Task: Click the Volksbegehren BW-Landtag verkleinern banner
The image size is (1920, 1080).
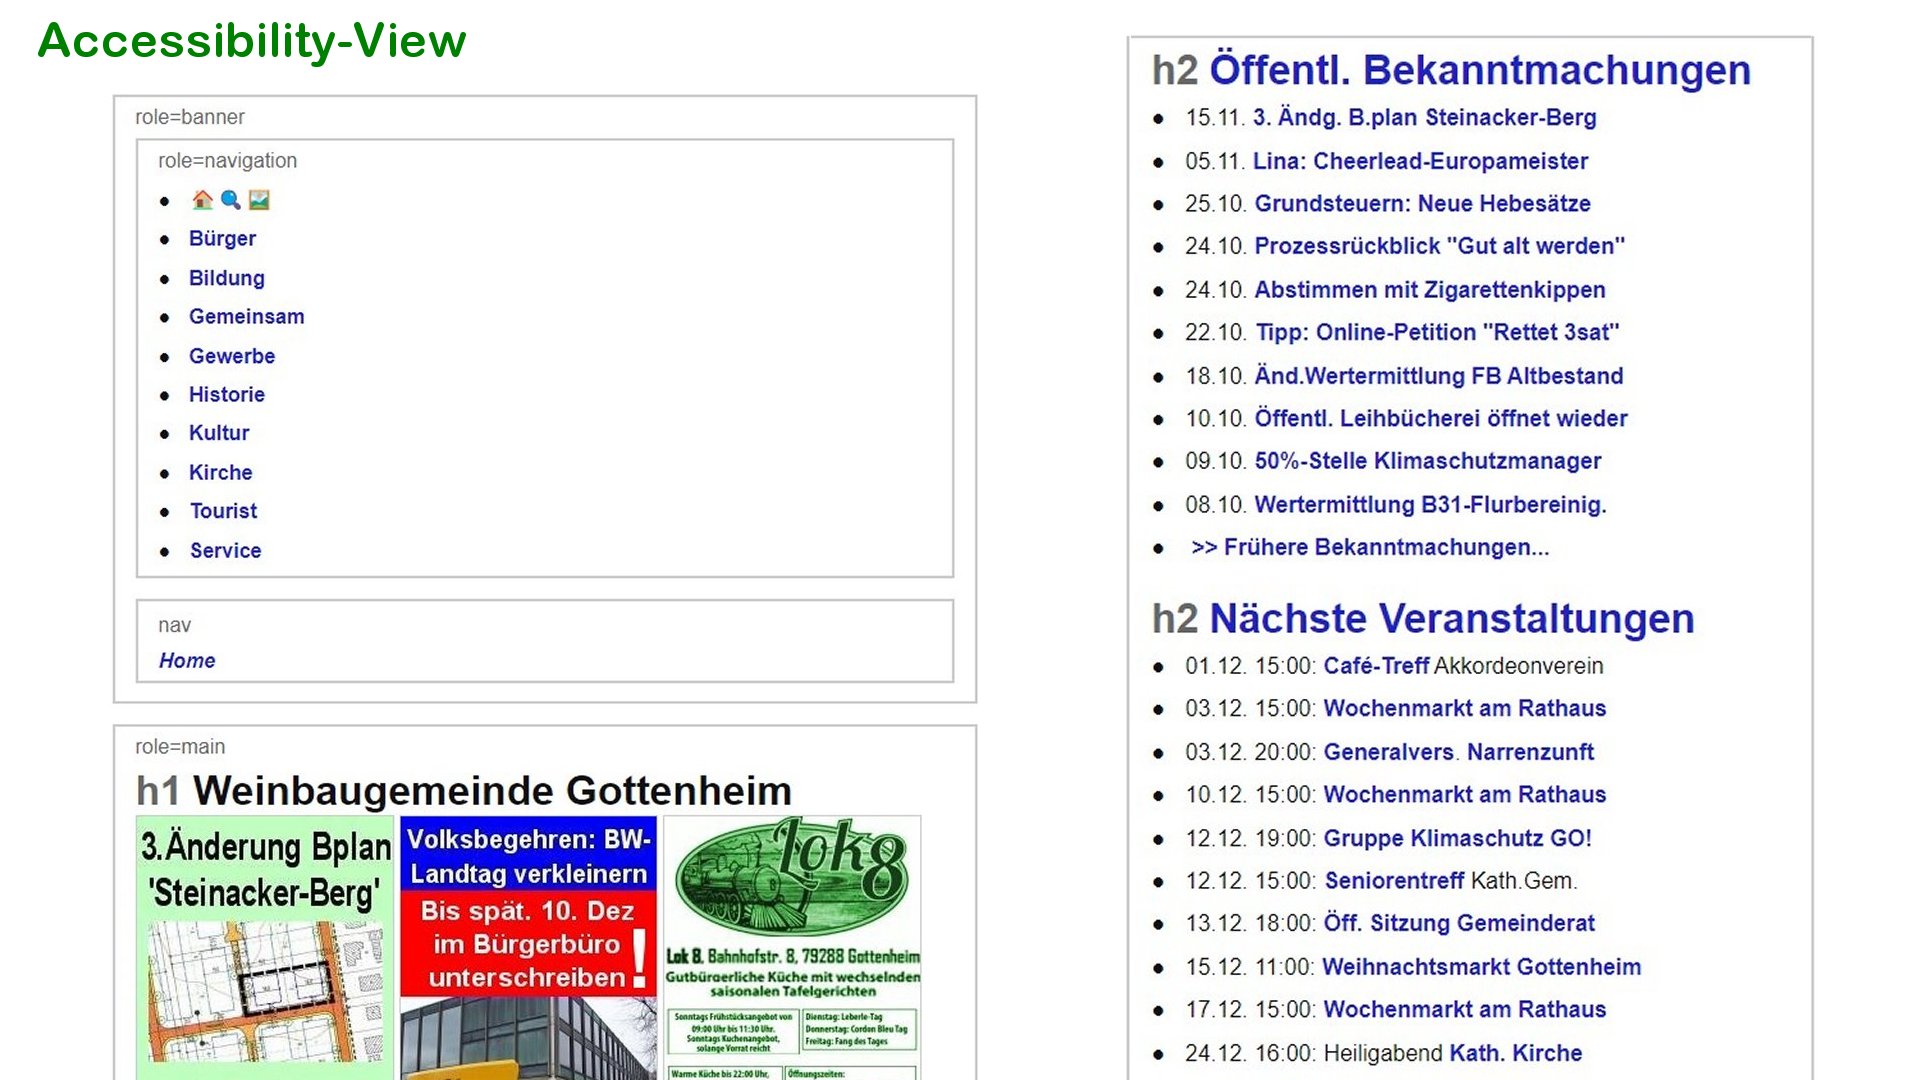Action: point(528,945)
